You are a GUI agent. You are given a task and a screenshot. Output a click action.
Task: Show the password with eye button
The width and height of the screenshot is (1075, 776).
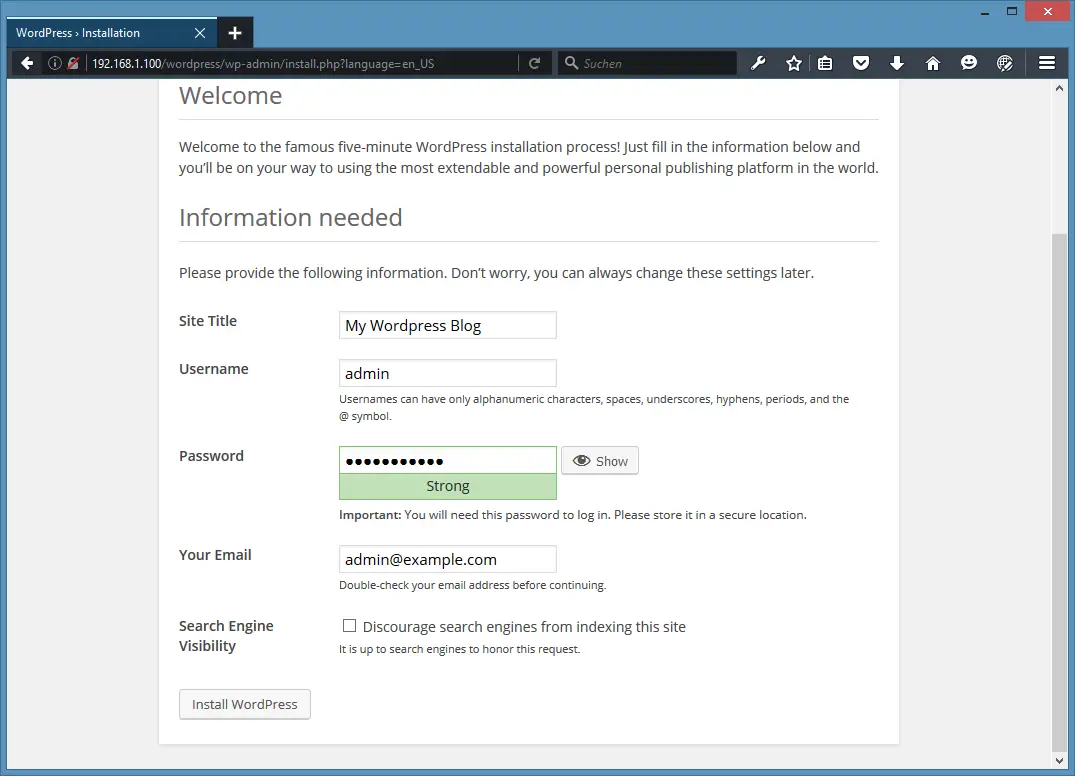coord(600,461)
